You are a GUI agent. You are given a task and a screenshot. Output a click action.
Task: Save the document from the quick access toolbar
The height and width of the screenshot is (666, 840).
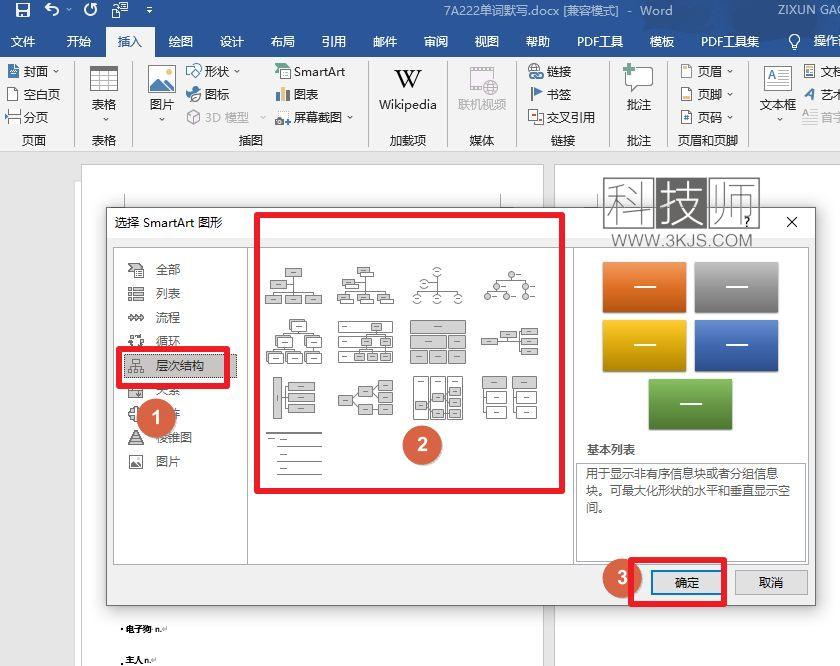click(x=22, y=10)
